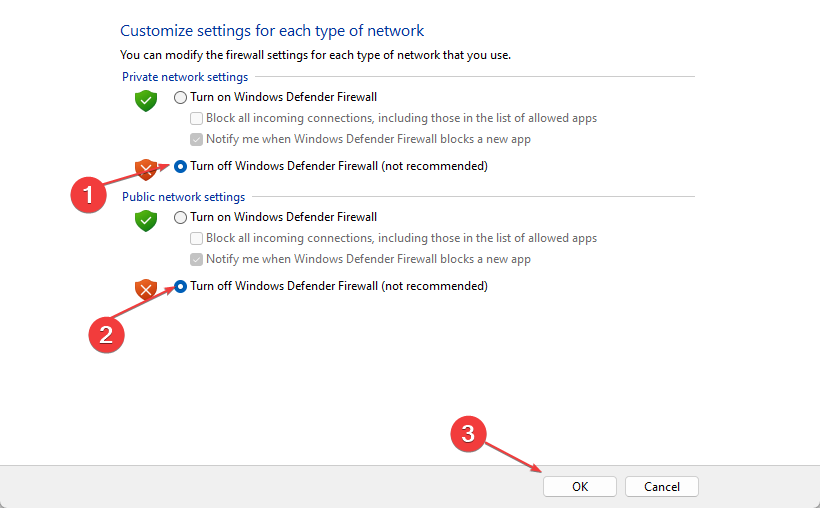The height and width of the screenshot is (508, 820).
Task: Turn on Windows Defender Firewall for private network
Action: tap(180, 97)
